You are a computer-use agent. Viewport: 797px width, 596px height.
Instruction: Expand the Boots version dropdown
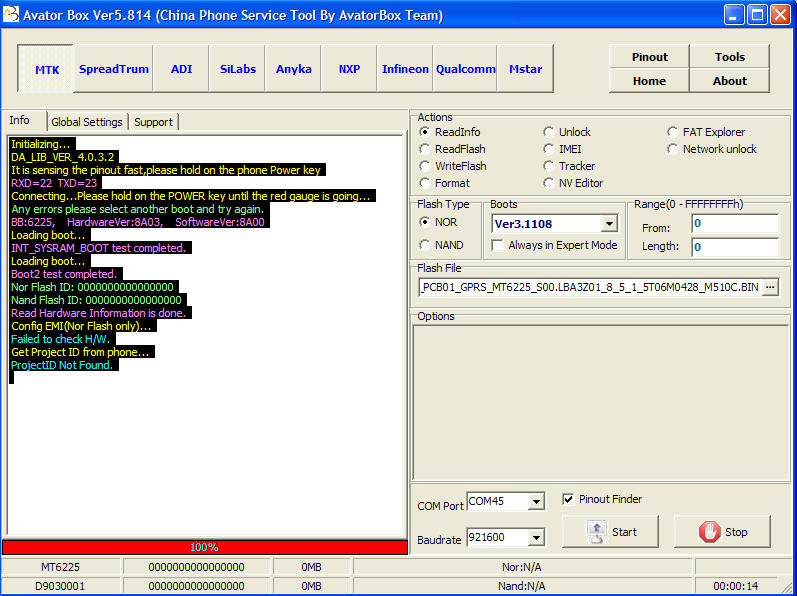609,224
